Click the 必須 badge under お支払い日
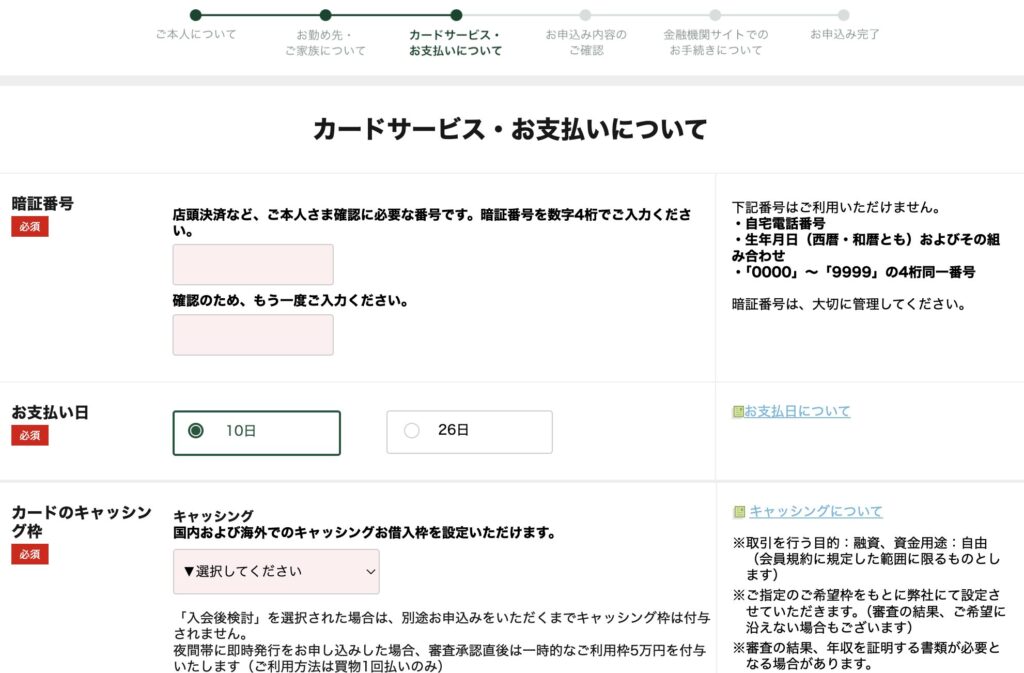 30,435
